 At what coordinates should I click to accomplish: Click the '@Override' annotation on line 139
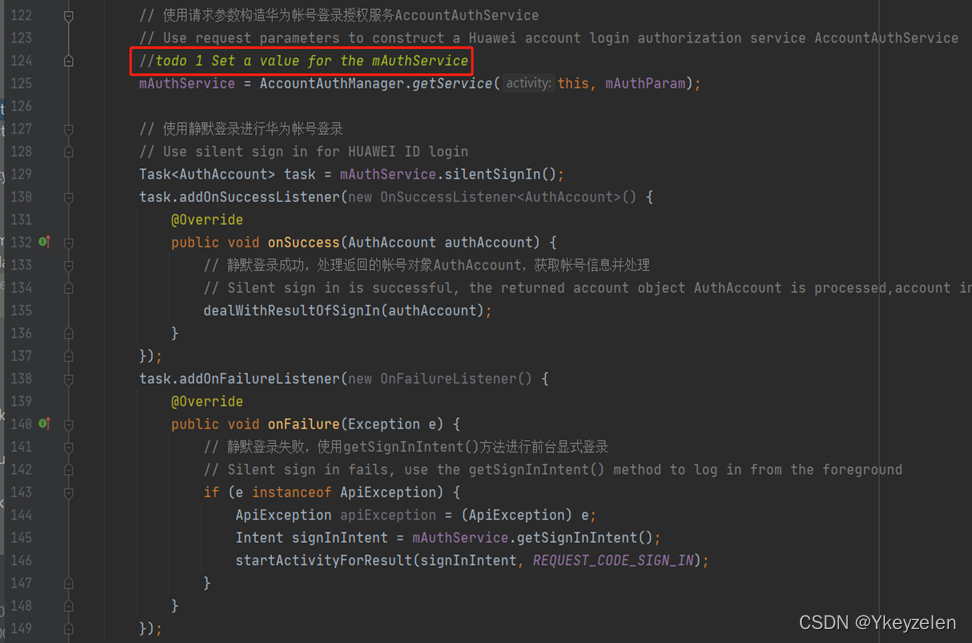[x=207, y=401]
